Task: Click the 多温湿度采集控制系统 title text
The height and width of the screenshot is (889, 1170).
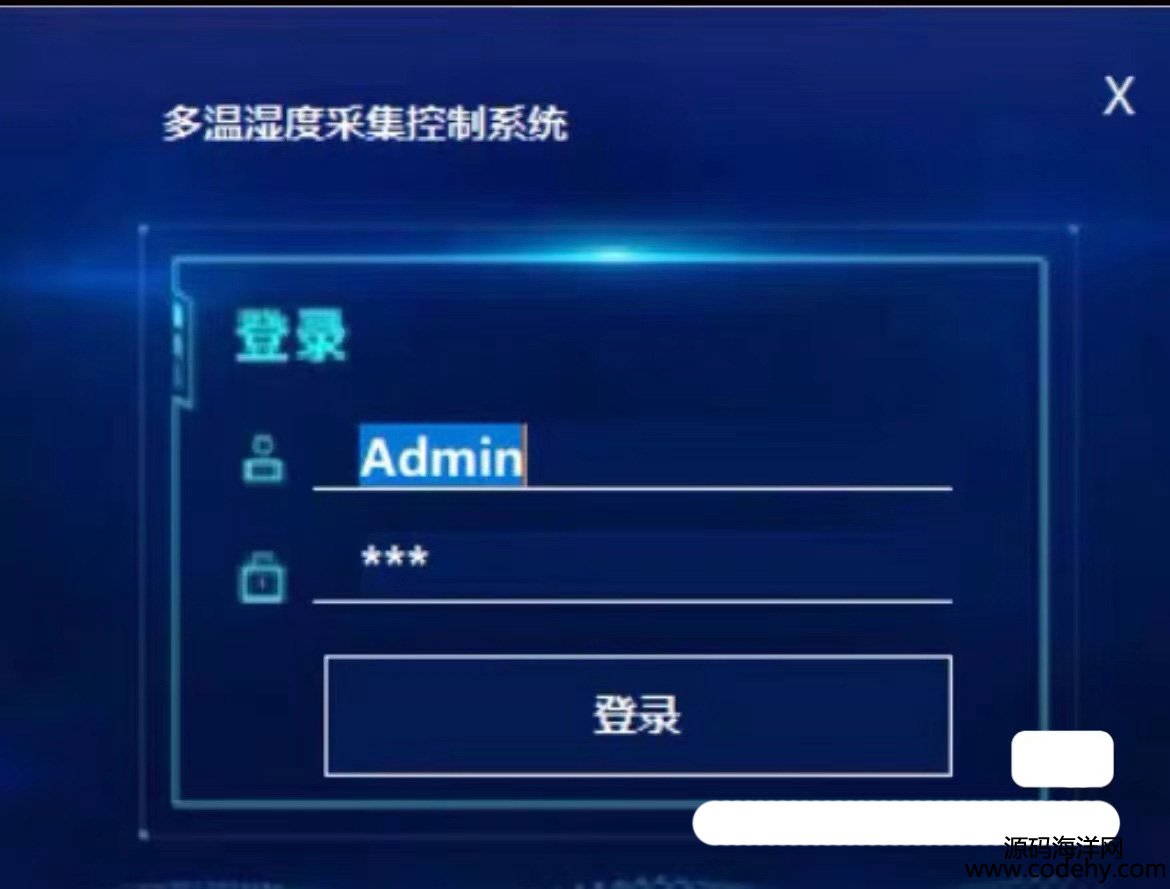Action: 366,124
